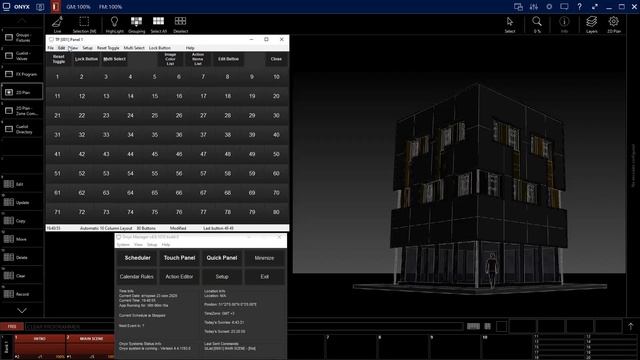Screen dimensions: 640x360
Task: Click the Copy command in sidebar
Action: point(22,221)
